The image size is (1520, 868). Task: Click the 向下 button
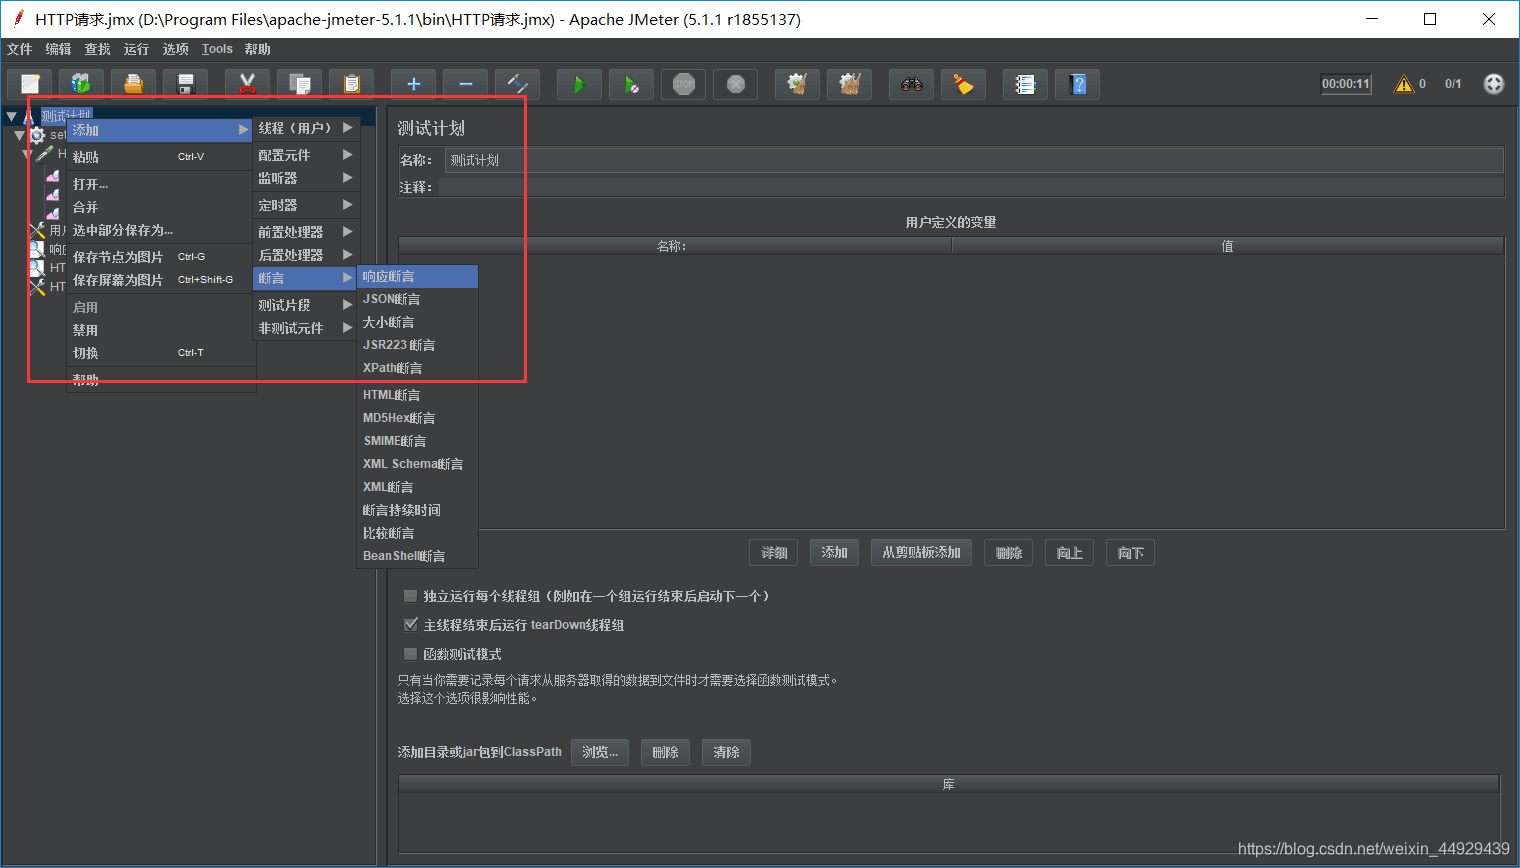pos(1130,553)
